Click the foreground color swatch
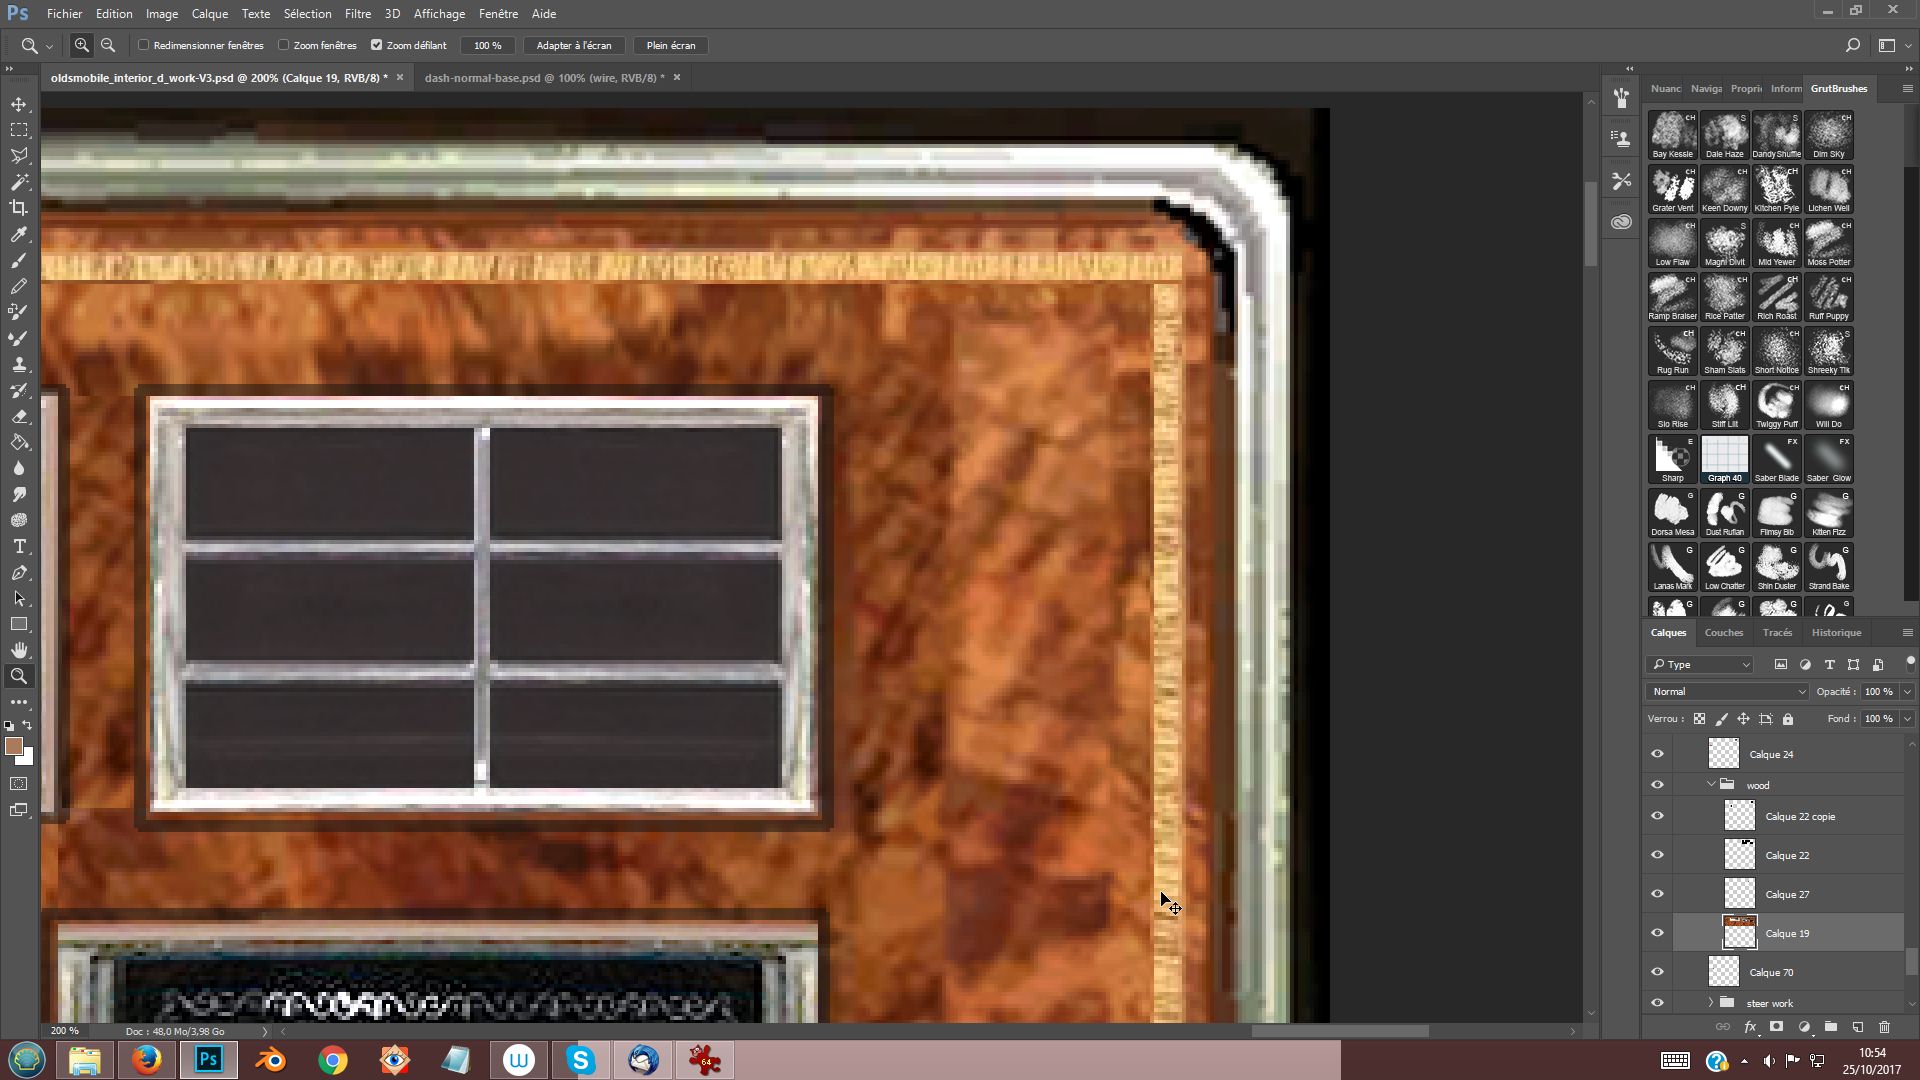The image size is (1920, 1080). tap(14, 746)
